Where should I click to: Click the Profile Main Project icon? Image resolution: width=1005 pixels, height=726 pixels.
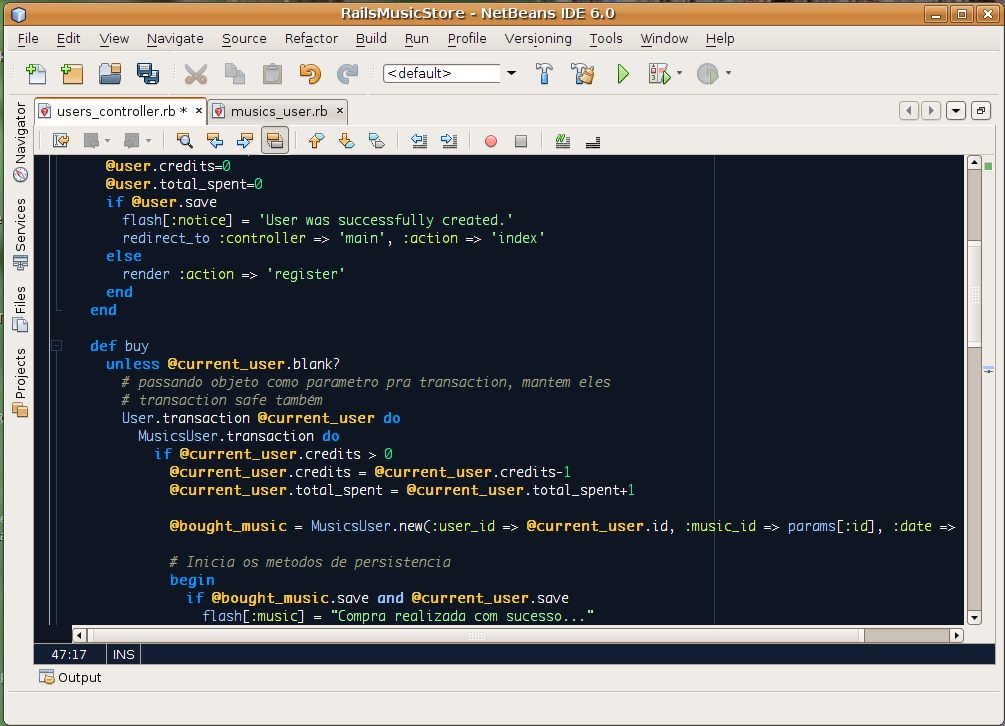click(708, 74)
